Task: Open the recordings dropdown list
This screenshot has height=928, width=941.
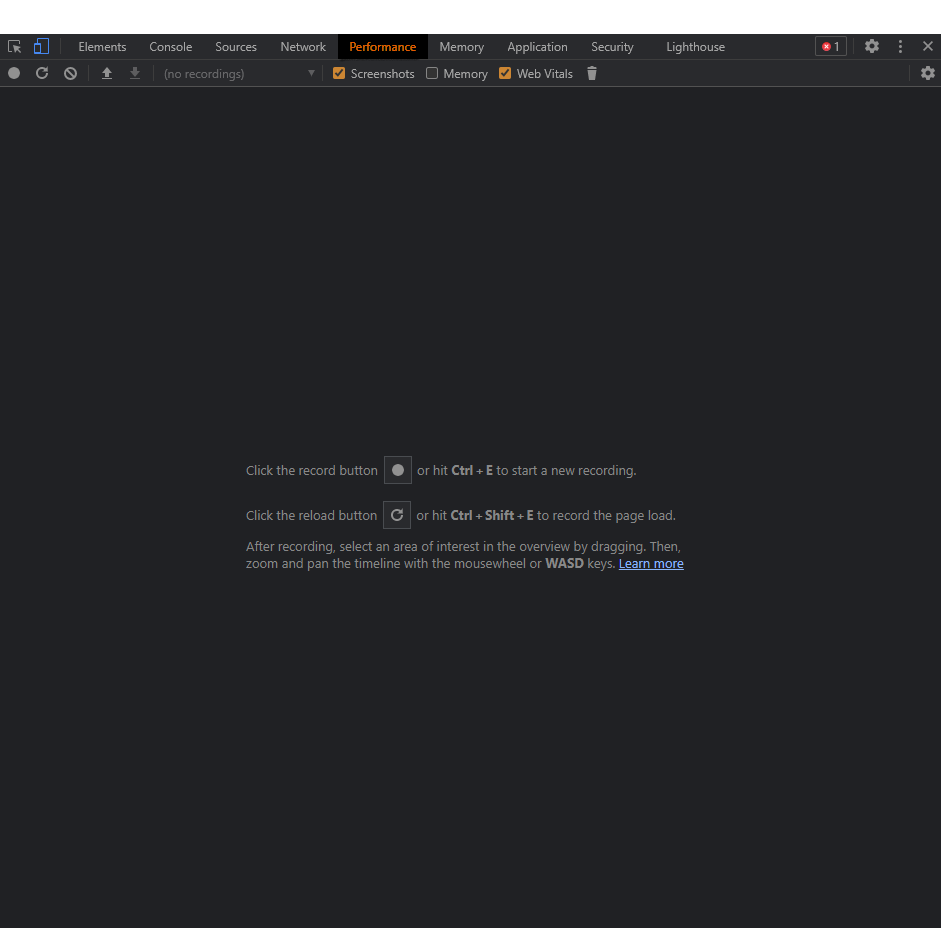Action: (239, 74)
